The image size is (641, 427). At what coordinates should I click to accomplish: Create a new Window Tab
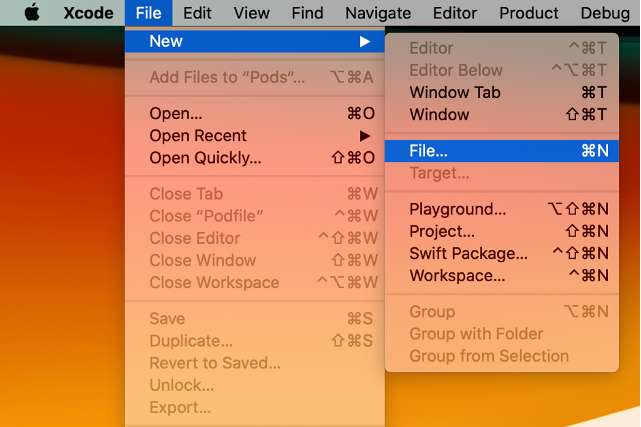pos(502,92)
